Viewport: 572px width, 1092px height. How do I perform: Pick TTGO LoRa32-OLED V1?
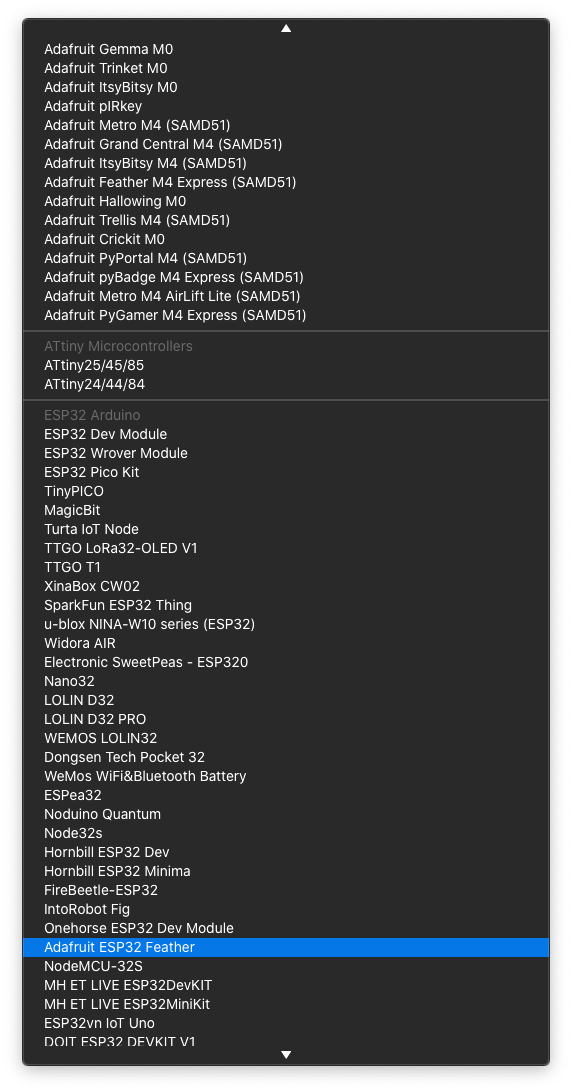point(286,549)
